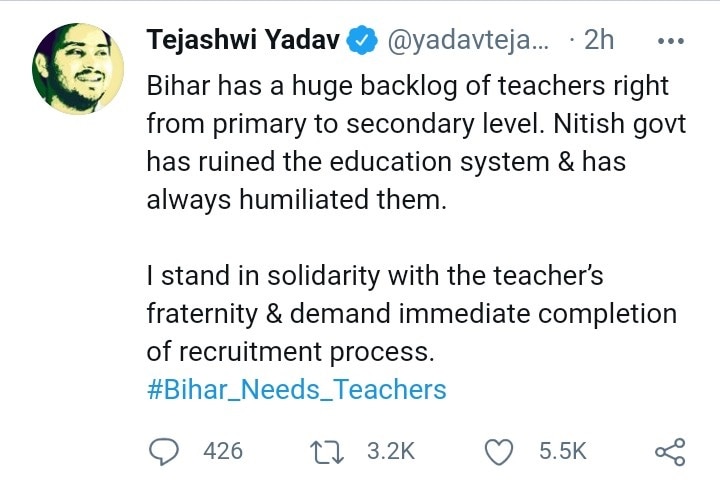
Task: Retweet using the arrows loop icon
Action: point(327,451)
